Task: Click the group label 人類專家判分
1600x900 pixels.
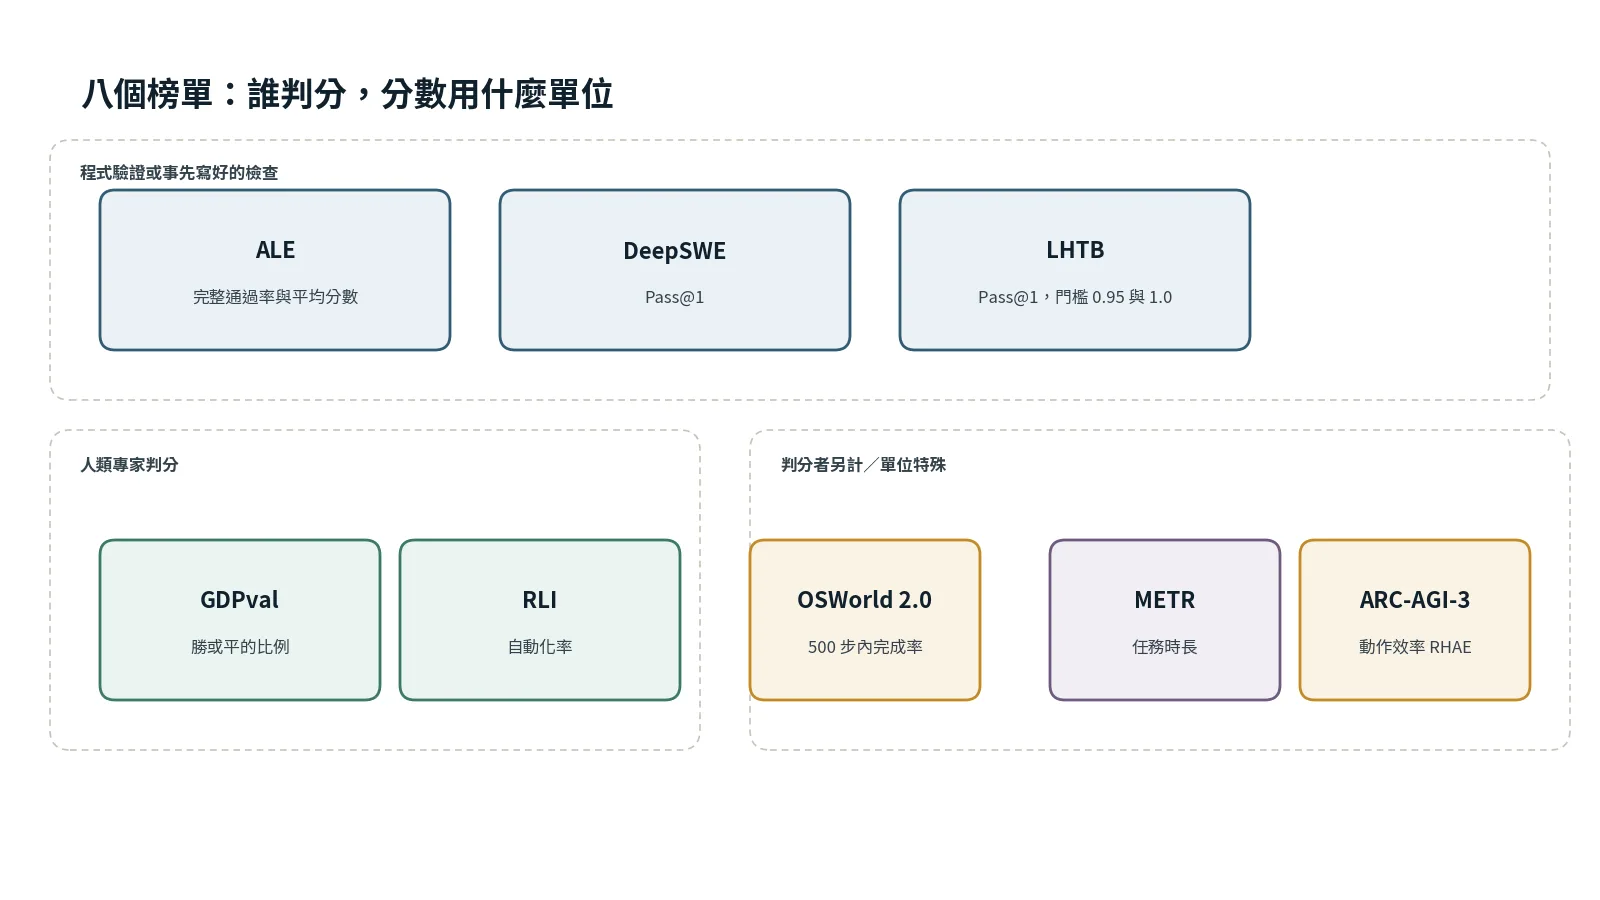Action: coord(129,465)
